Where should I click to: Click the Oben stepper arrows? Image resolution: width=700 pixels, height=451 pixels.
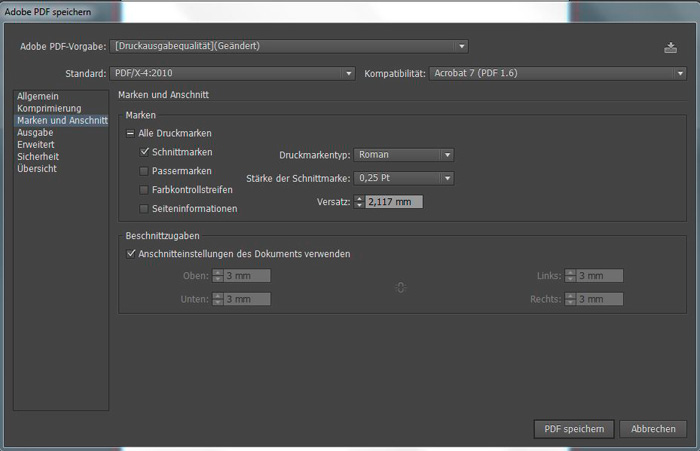coord(218,276)
